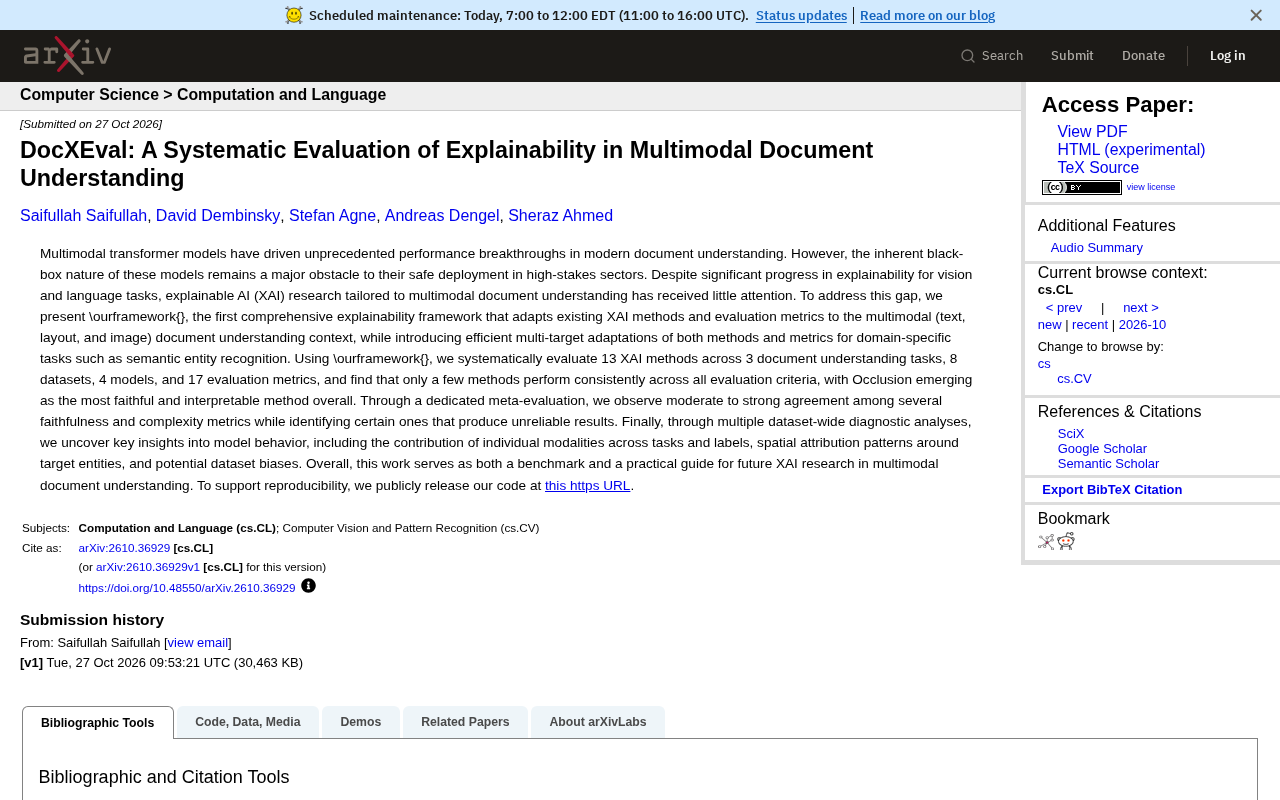Change browse context to cs.CV

coord(1074,379)
